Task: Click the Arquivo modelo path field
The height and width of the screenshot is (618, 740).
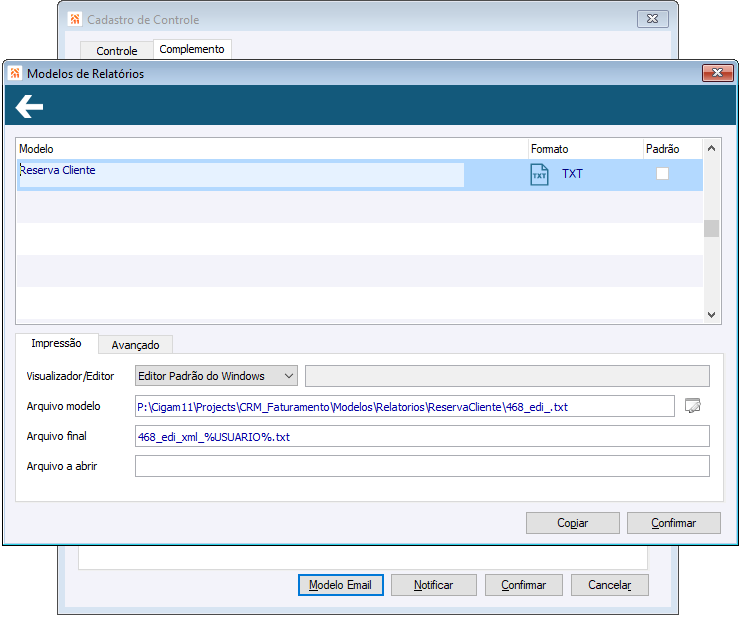Action: (x=404, y=406)
